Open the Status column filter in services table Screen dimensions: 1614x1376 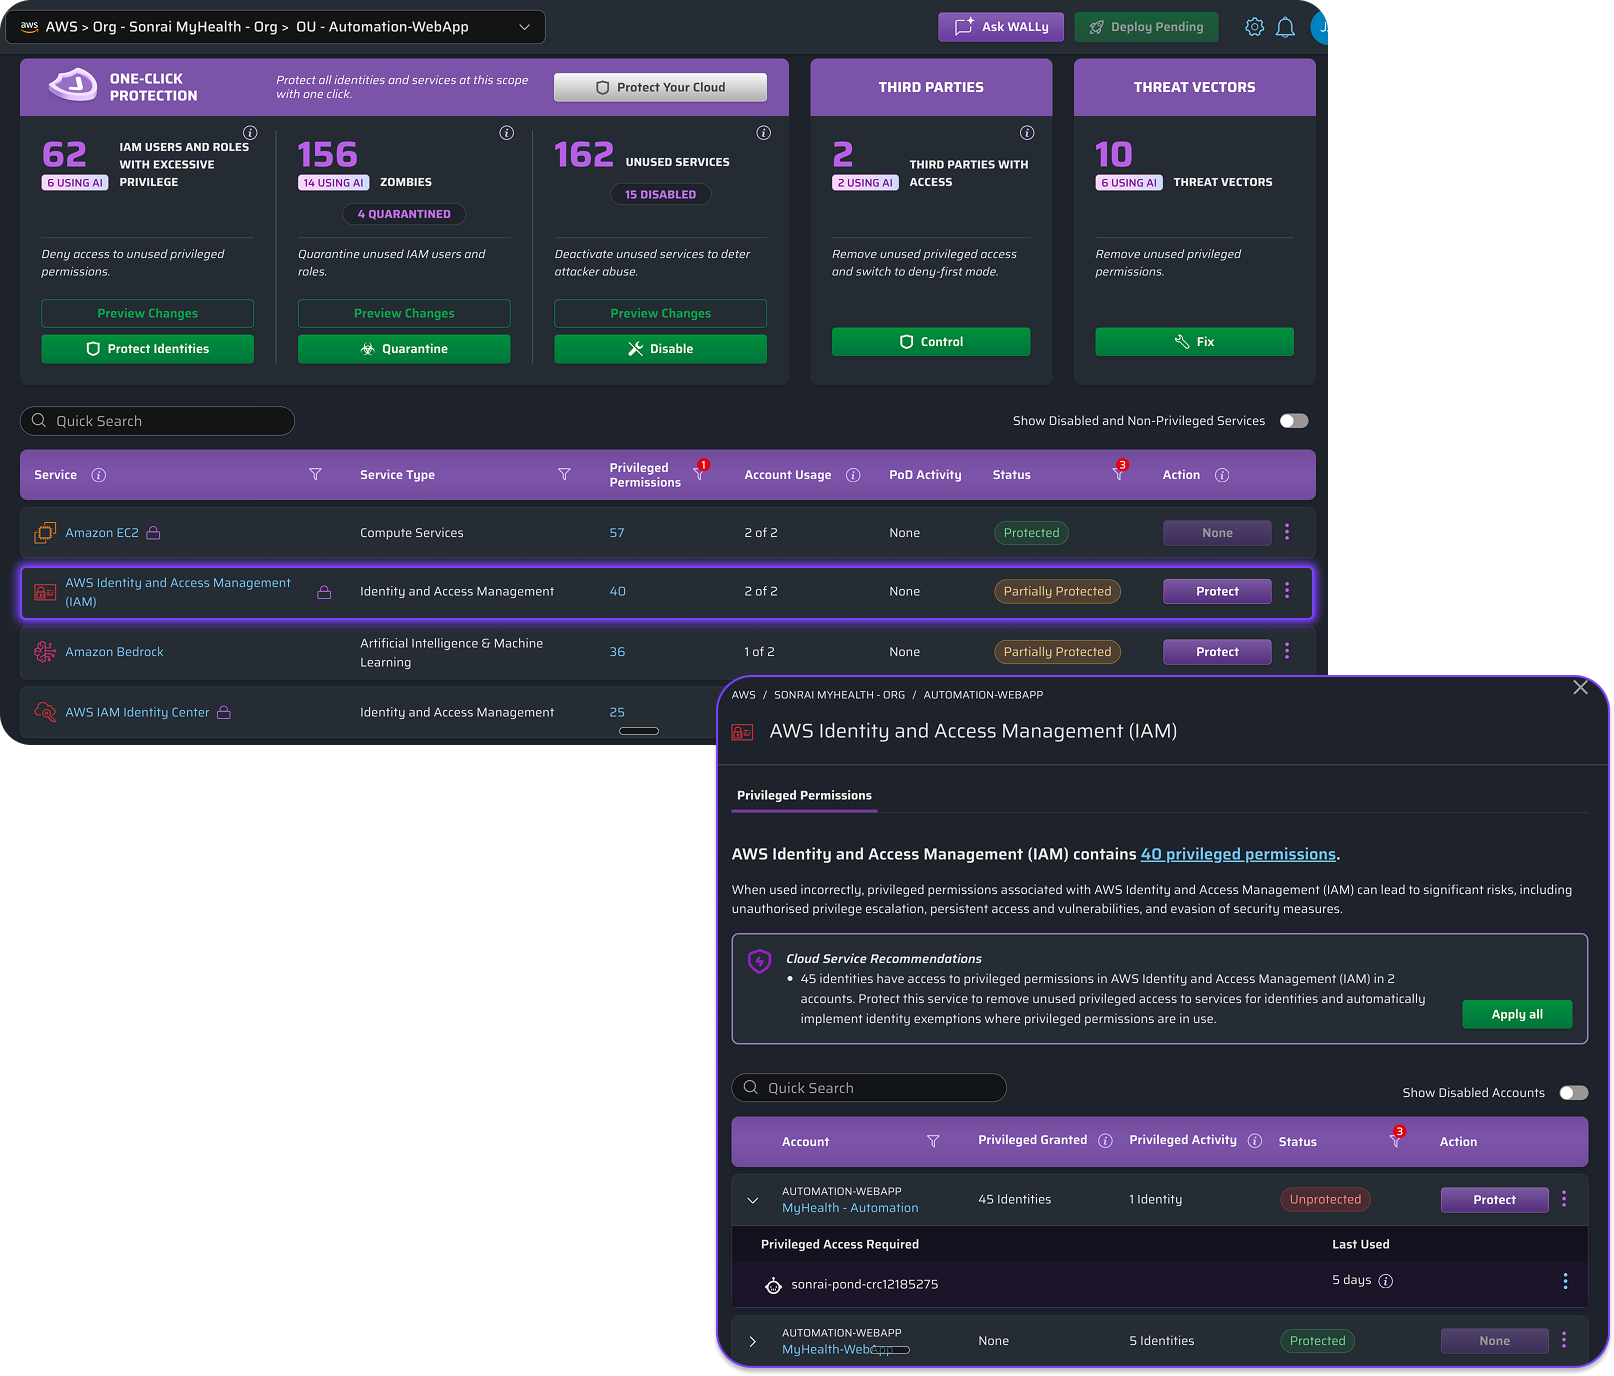click(1119, 472)
